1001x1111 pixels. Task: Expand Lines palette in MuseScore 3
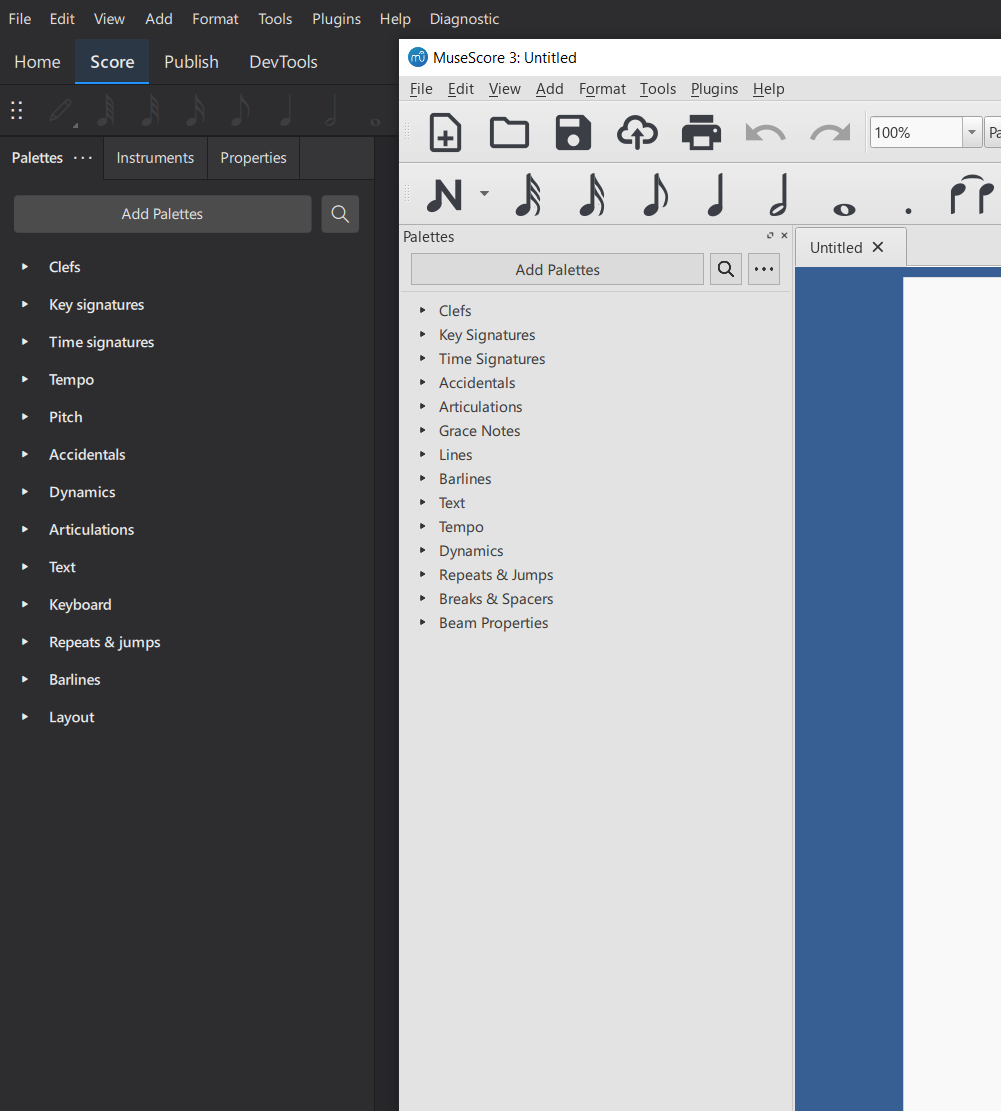[x=422, y=454]
